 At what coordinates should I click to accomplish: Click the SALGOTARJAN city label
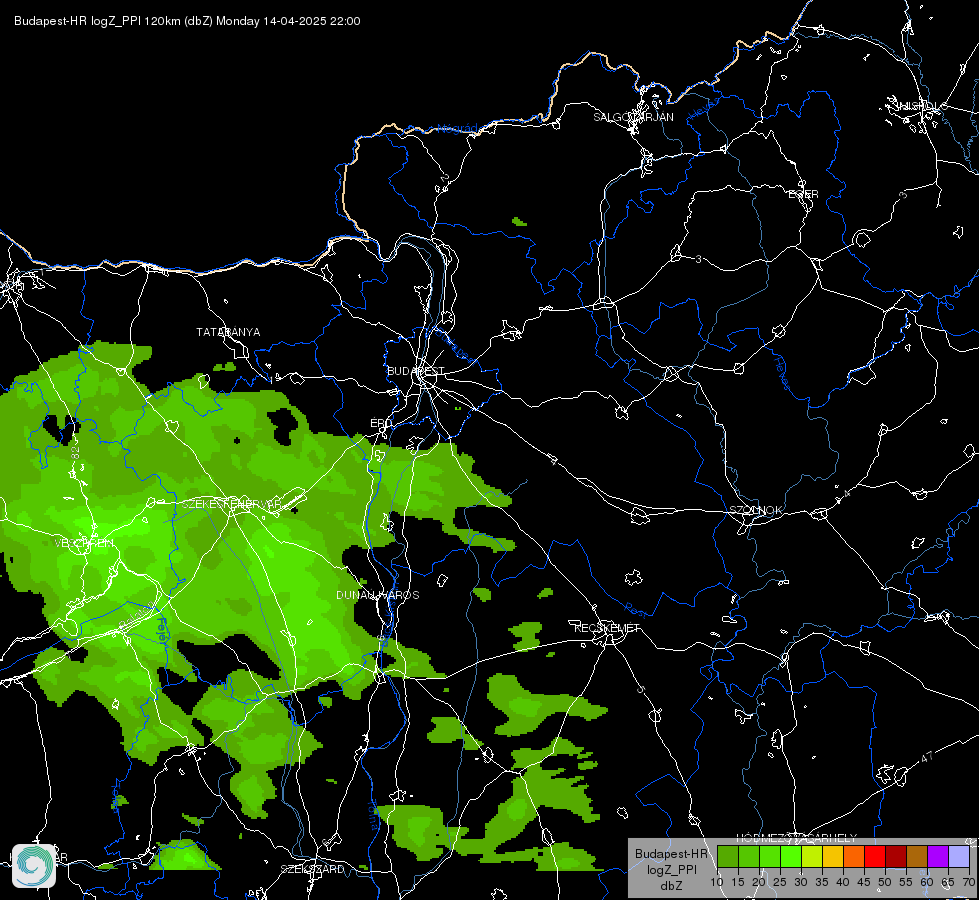pyautogui.click(x=633, y=117)
